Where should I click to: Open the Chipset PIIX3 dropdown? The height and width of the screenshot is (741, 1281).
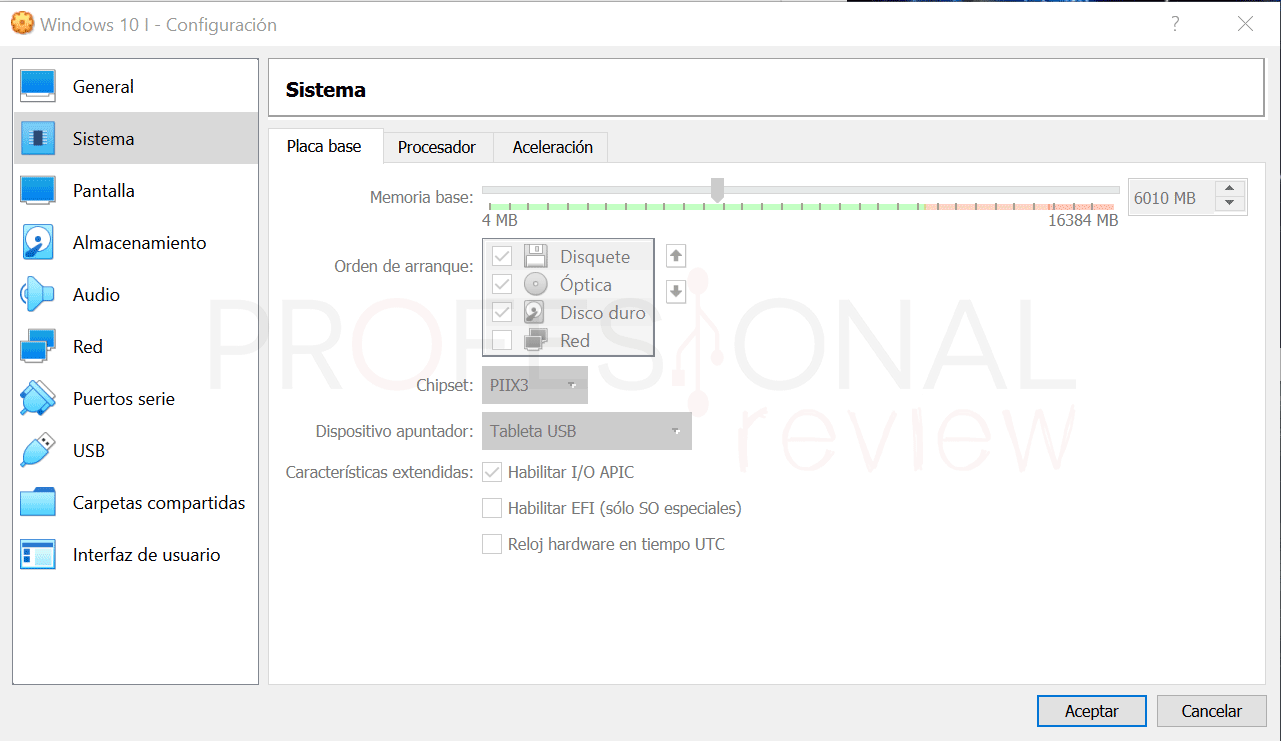(x=535, y=385)
